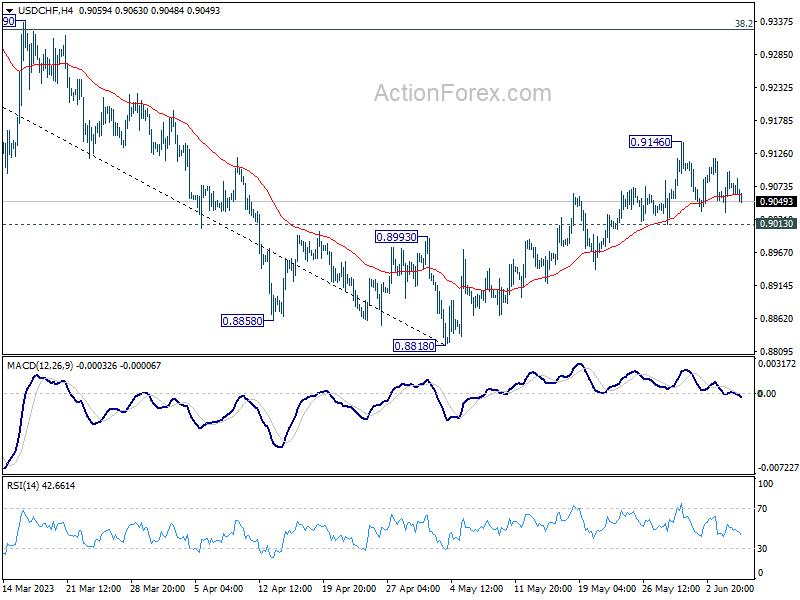Click the MACD scale value -0.007227
Screen dimensions: 800x600
coord(778,468)
